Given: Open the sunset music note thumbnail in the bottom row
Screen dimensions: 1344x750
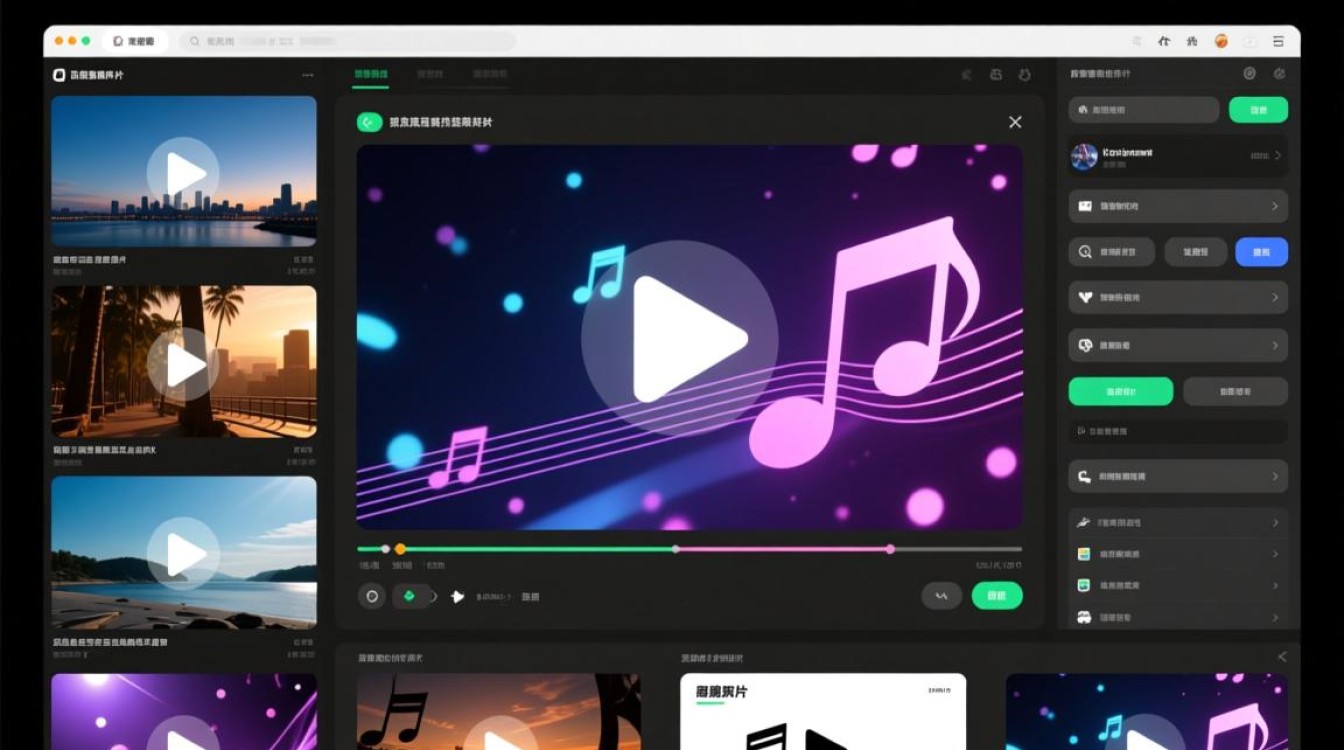Looking at the screenshot, I should pyautogui.click(x=499, y=711).
